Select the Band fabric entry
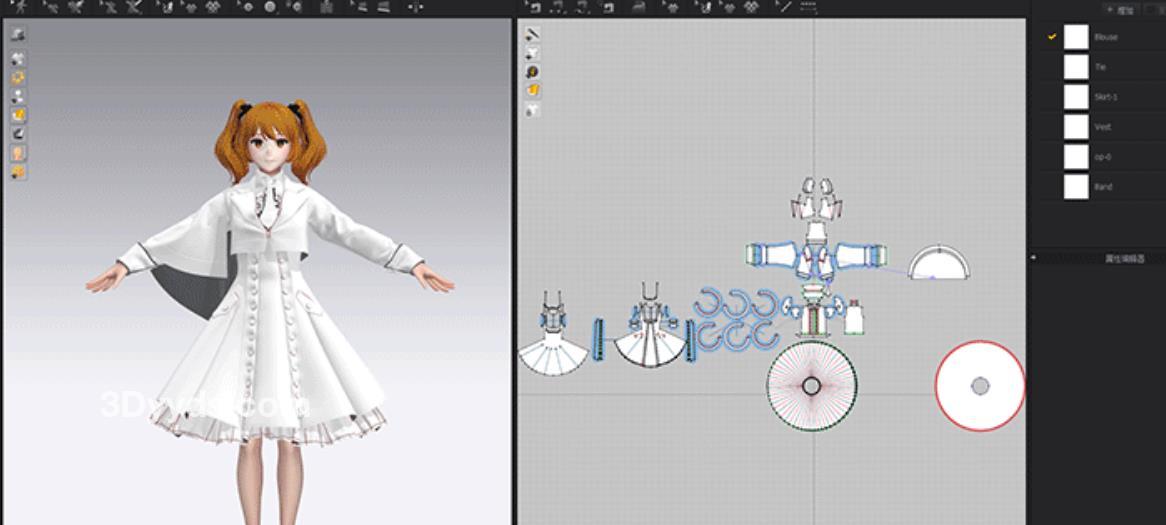 [x=1102, y=187]
